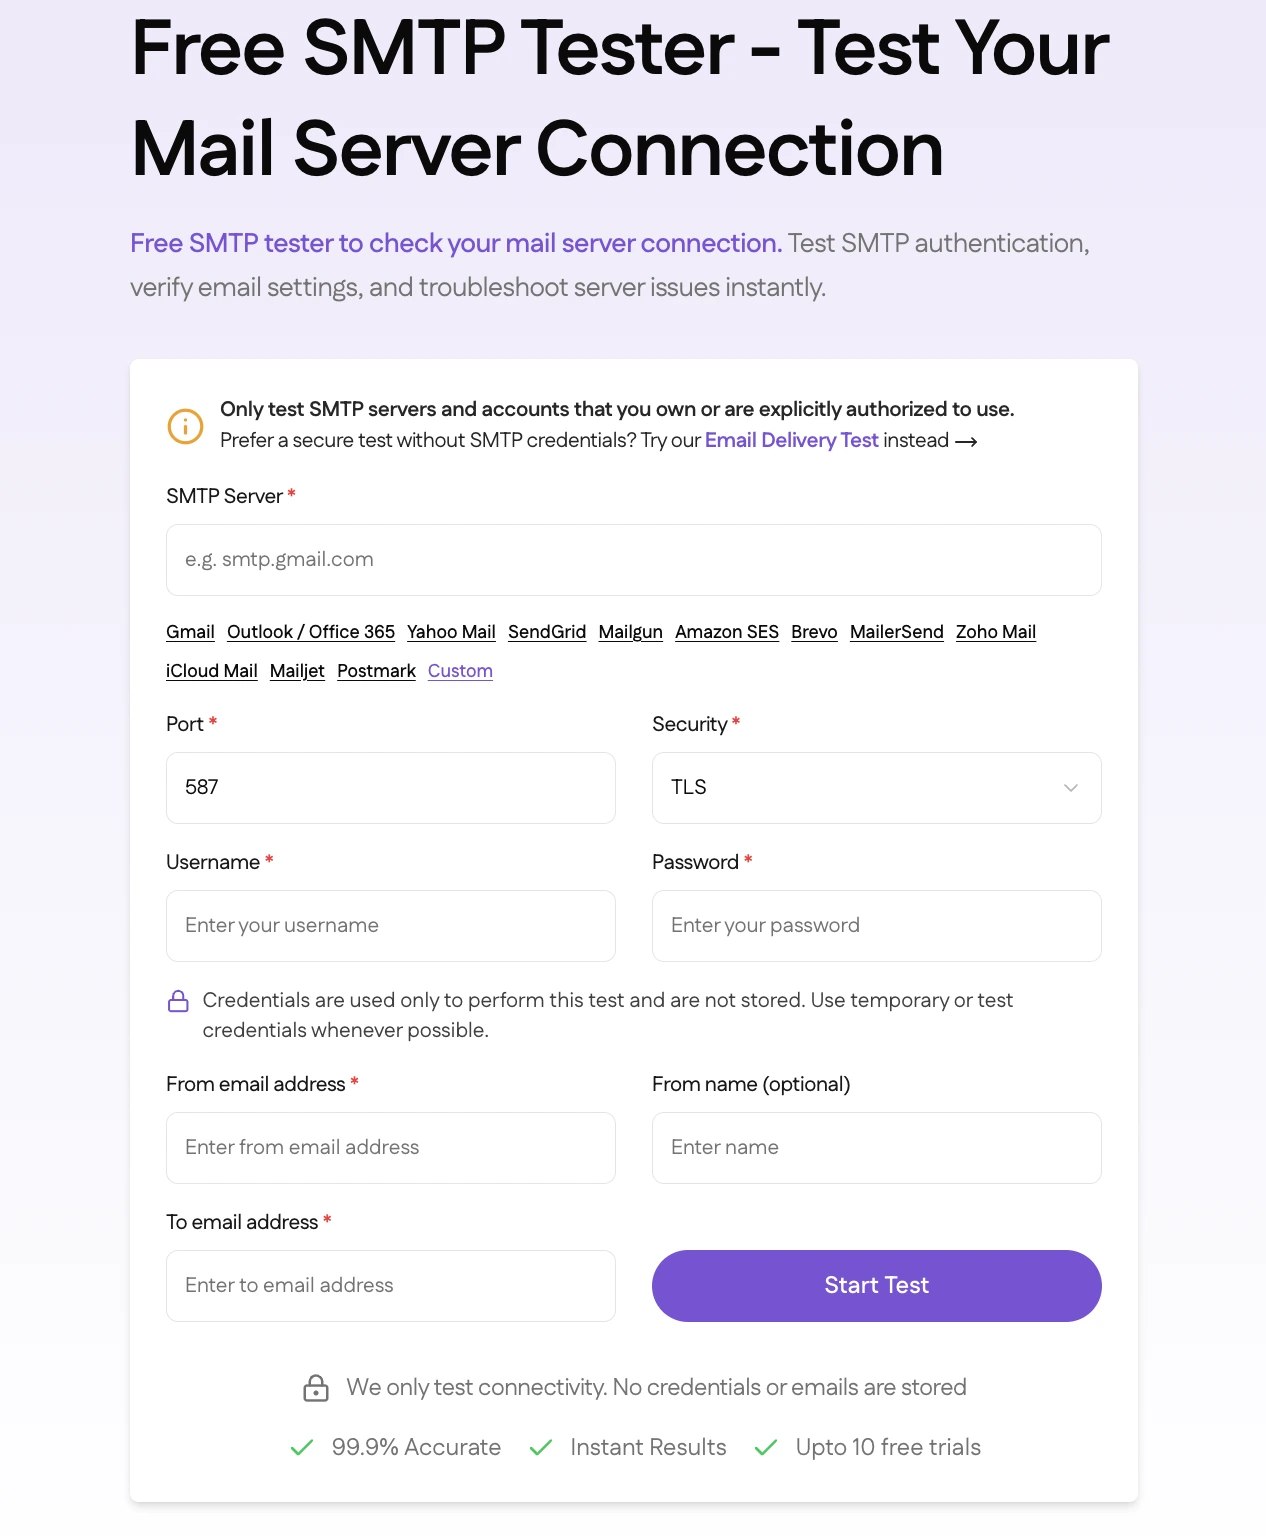Click the chevron inside the Security field
This screenshot has width=1266, height=1536.
1071,788
